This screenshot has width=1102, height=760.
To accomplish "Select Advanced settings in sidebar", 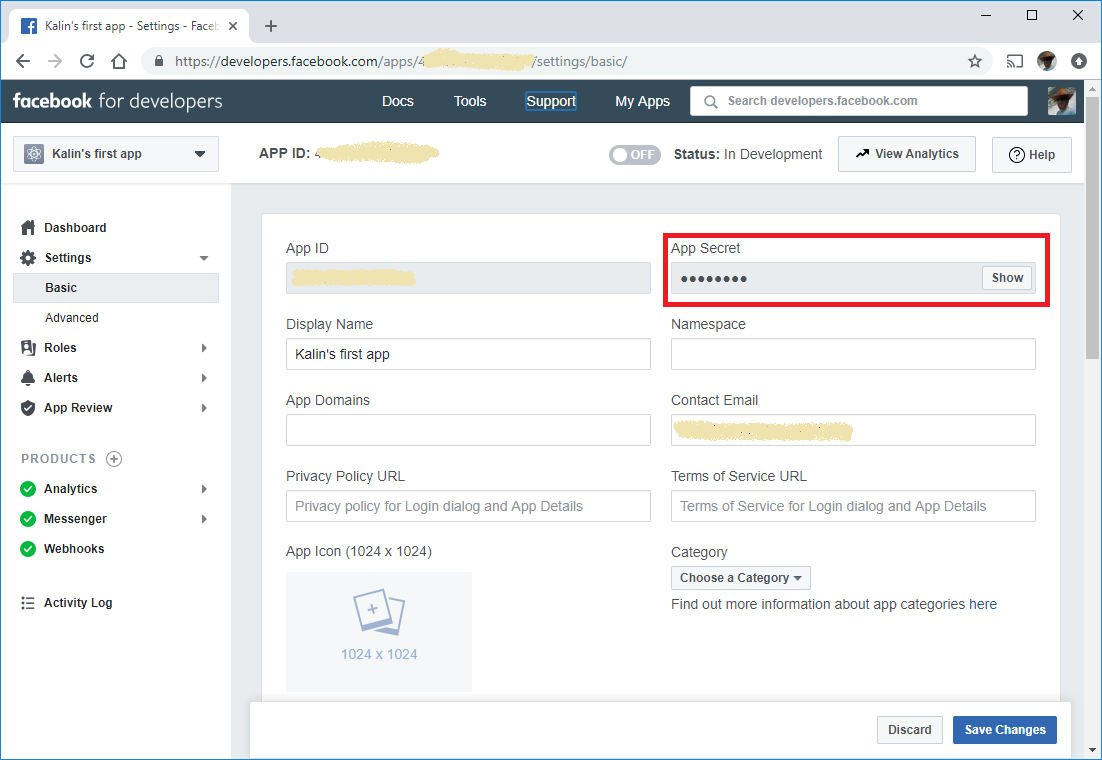I will (72, 318).
